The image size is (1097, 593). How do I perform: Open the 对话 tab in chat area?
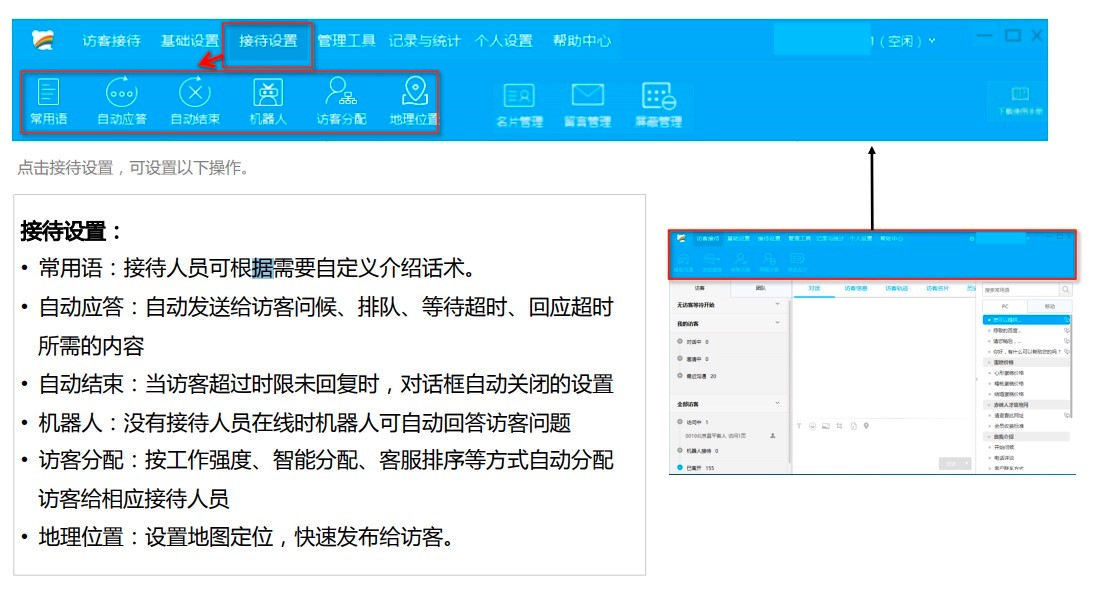pyautogui.click(x=814, y=288)
